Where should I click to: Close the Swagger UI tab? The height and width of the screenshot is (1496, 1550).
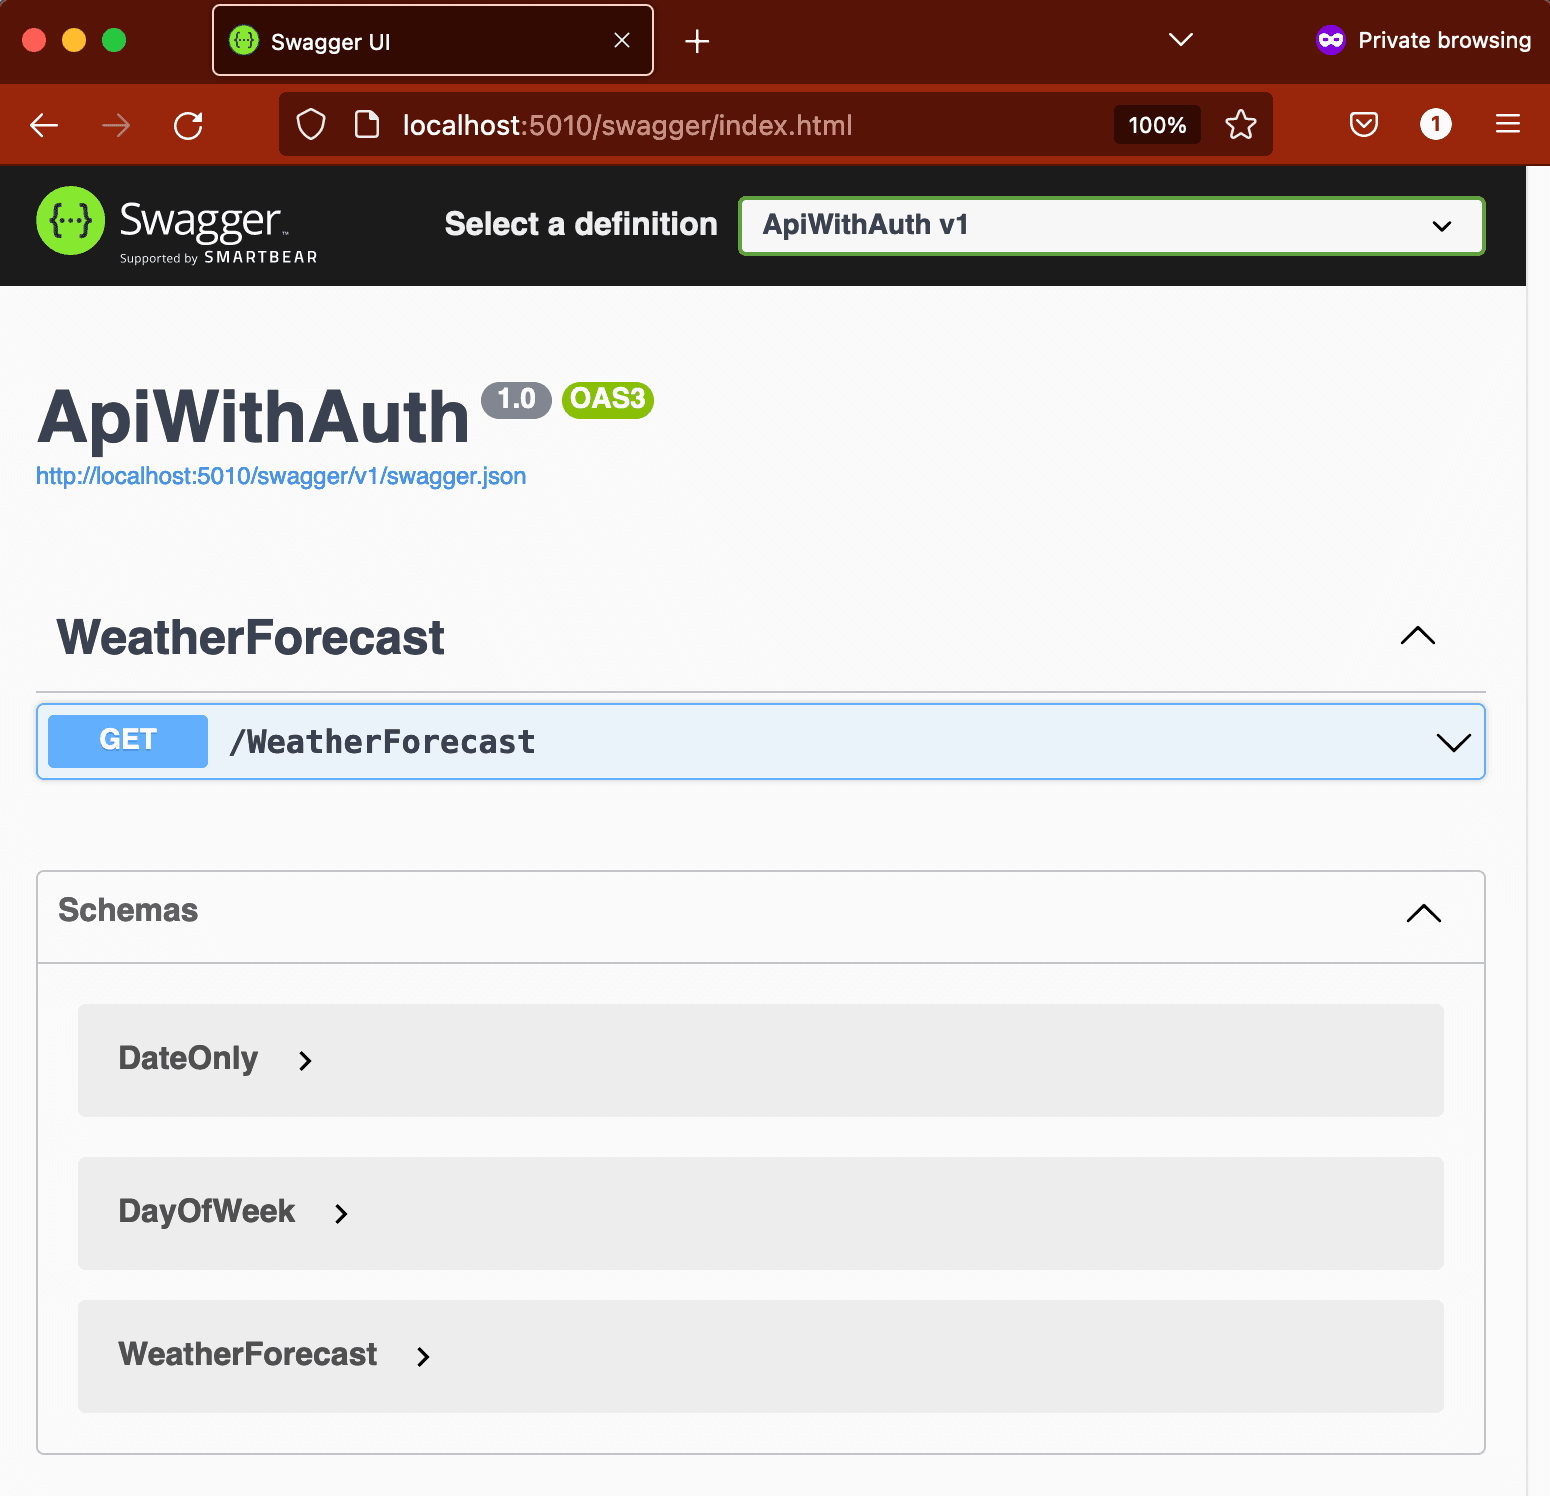[622, 40]
